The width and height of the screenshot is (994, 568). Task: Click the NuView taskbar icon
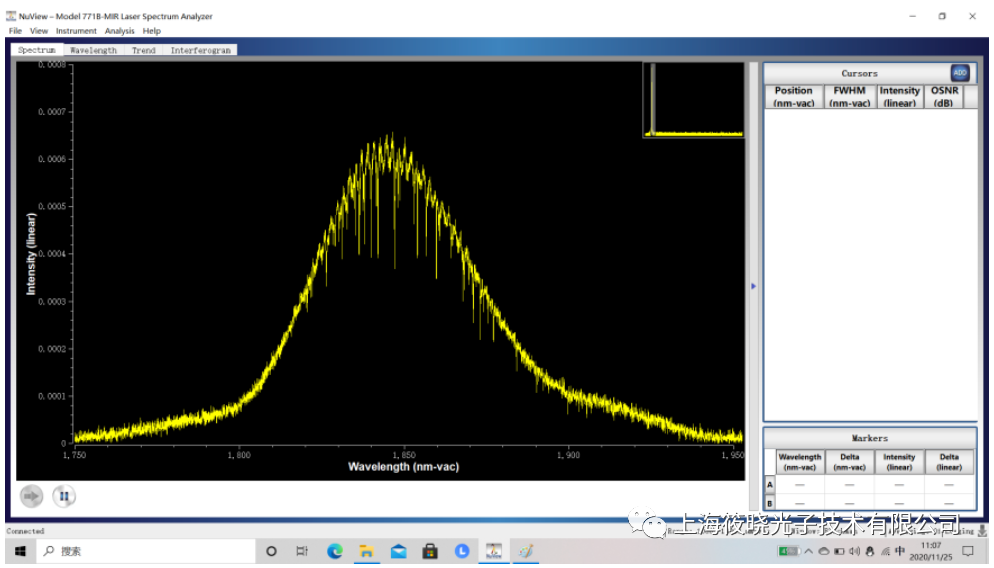point(493,551)
